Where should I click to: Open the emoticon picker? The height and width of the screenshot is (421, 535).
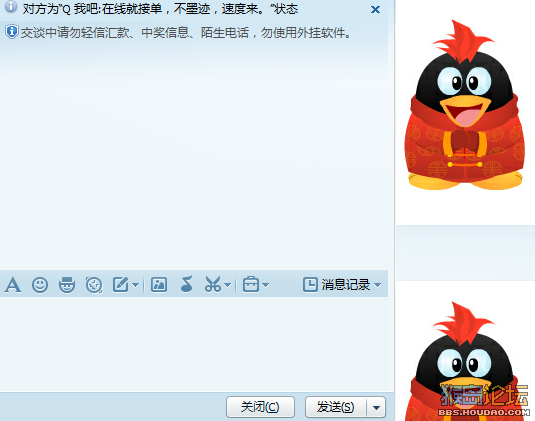point(40,285)
